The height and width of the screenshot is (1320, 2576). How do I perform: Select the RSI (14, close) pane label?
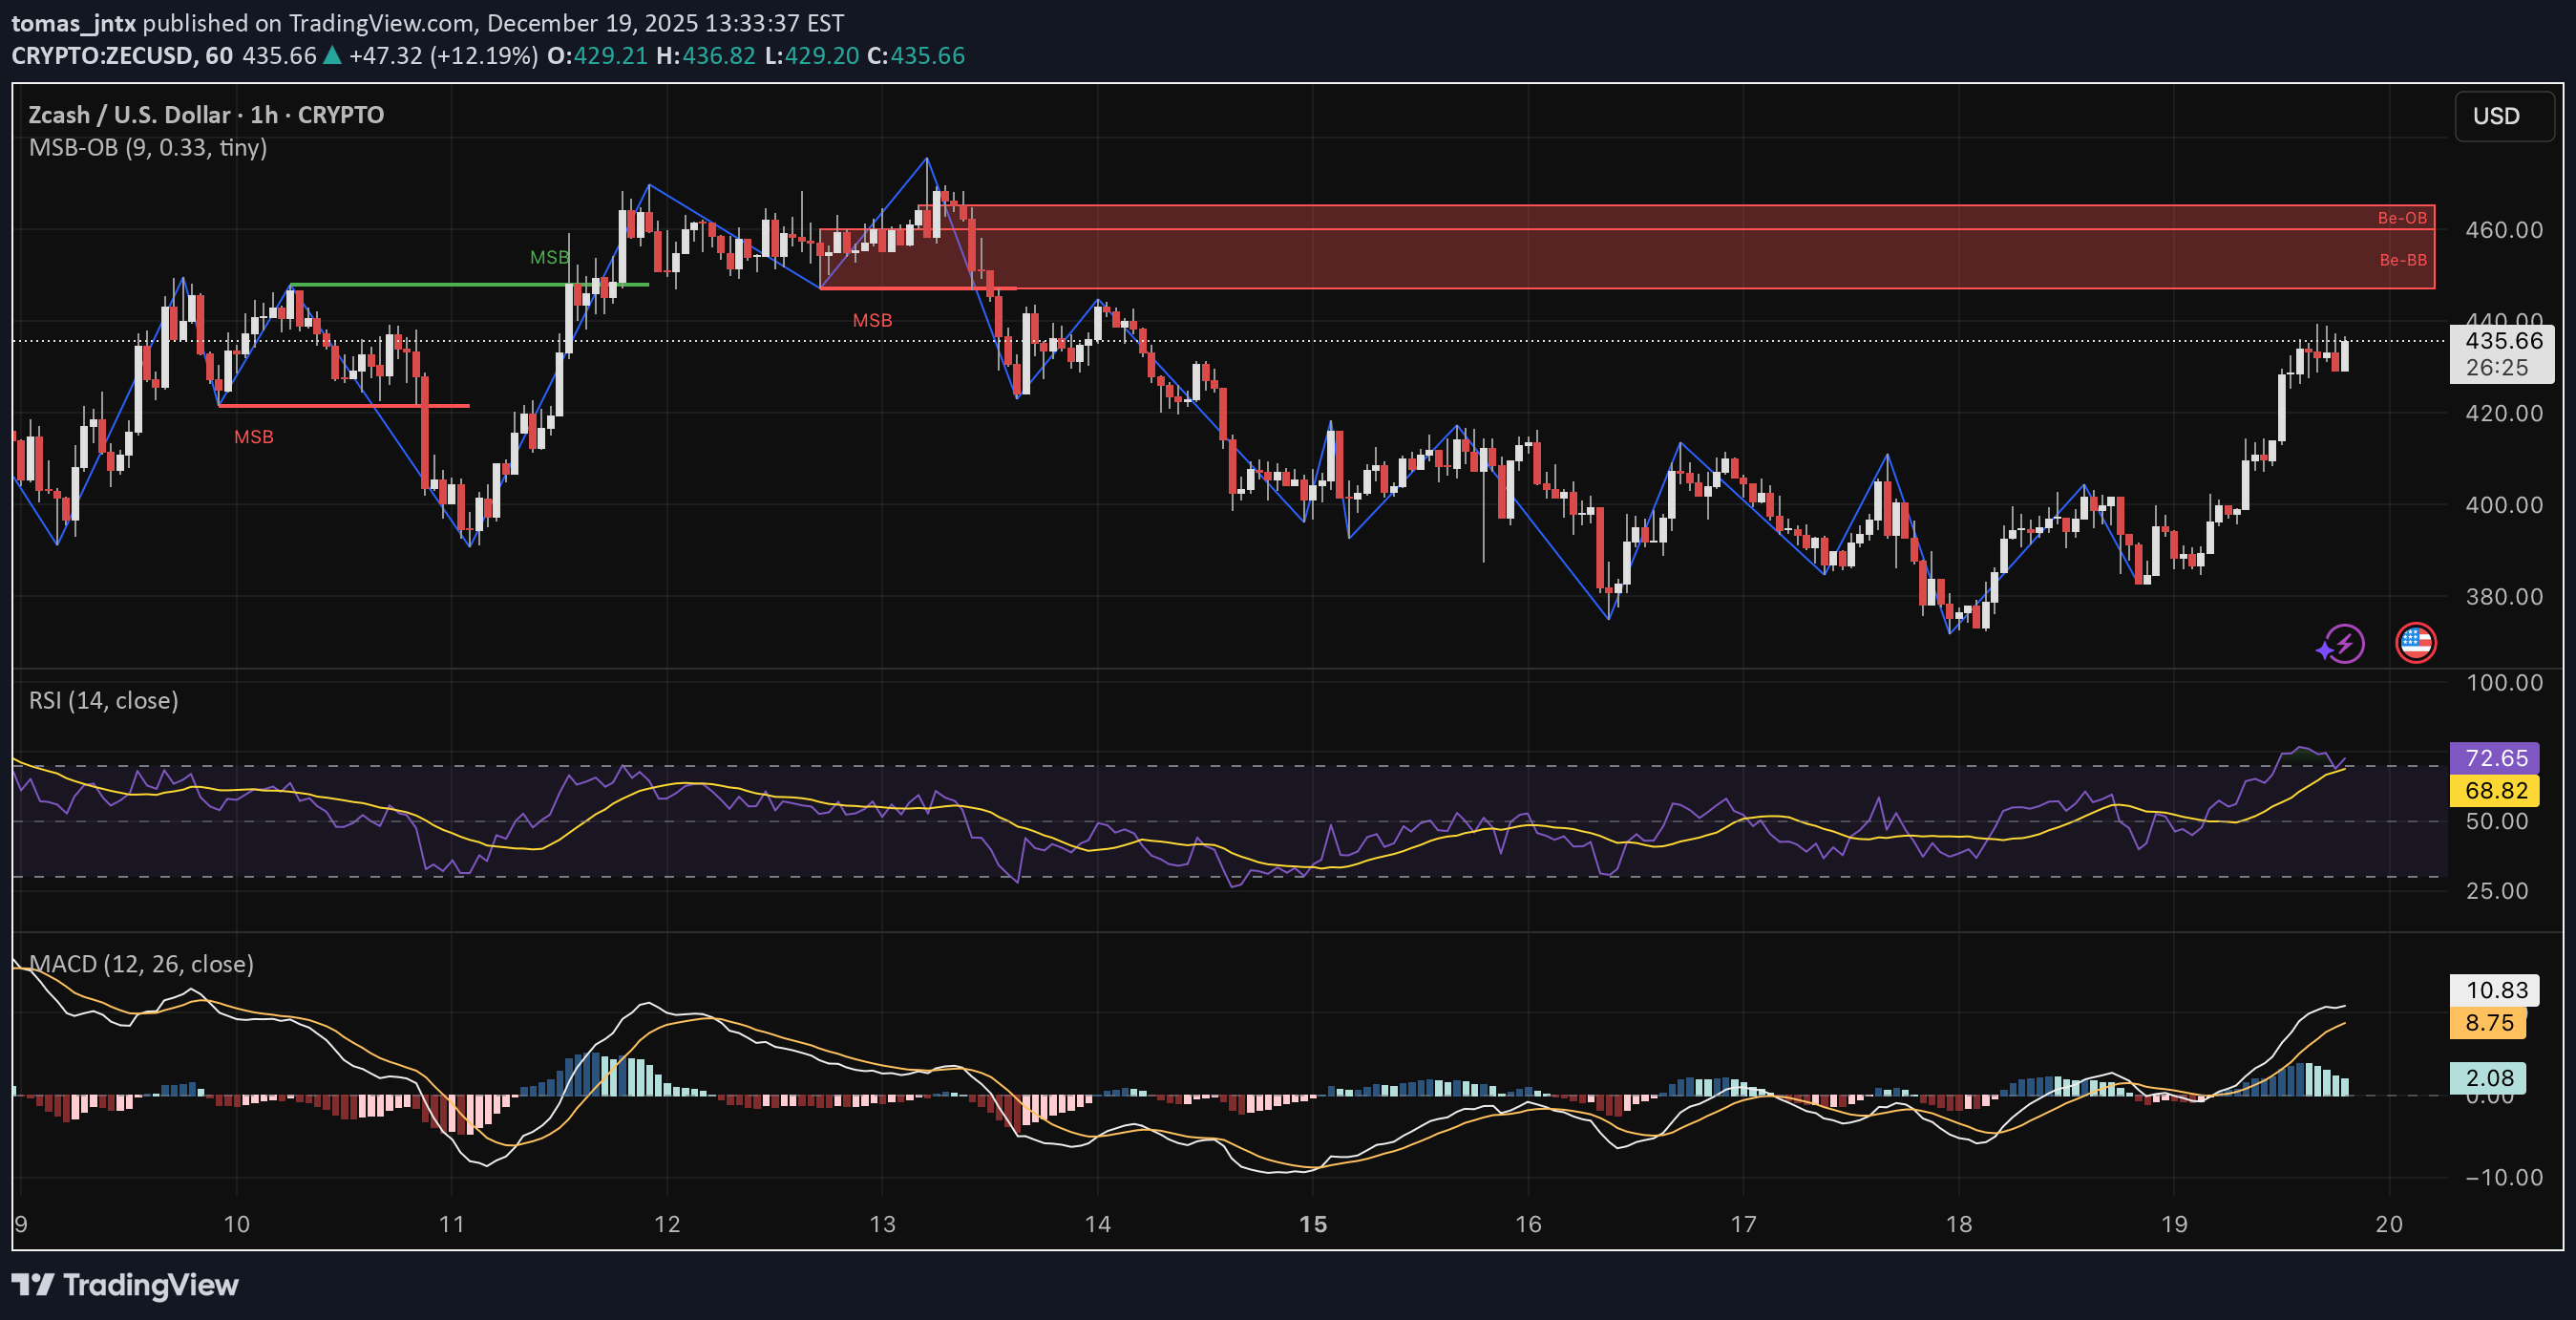[103, 700]
